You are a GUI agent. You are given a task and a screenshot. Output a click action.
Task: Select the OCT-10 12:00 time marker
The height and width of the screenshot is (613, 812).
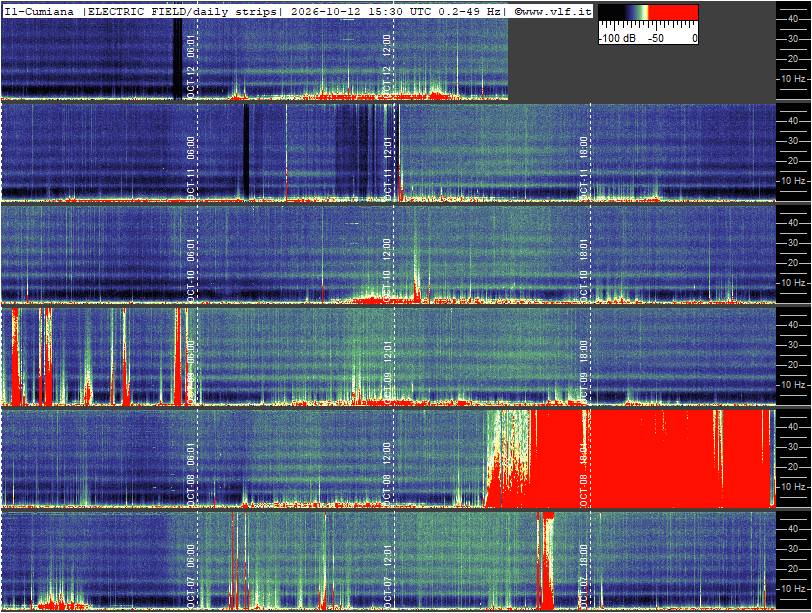(387, 270)
